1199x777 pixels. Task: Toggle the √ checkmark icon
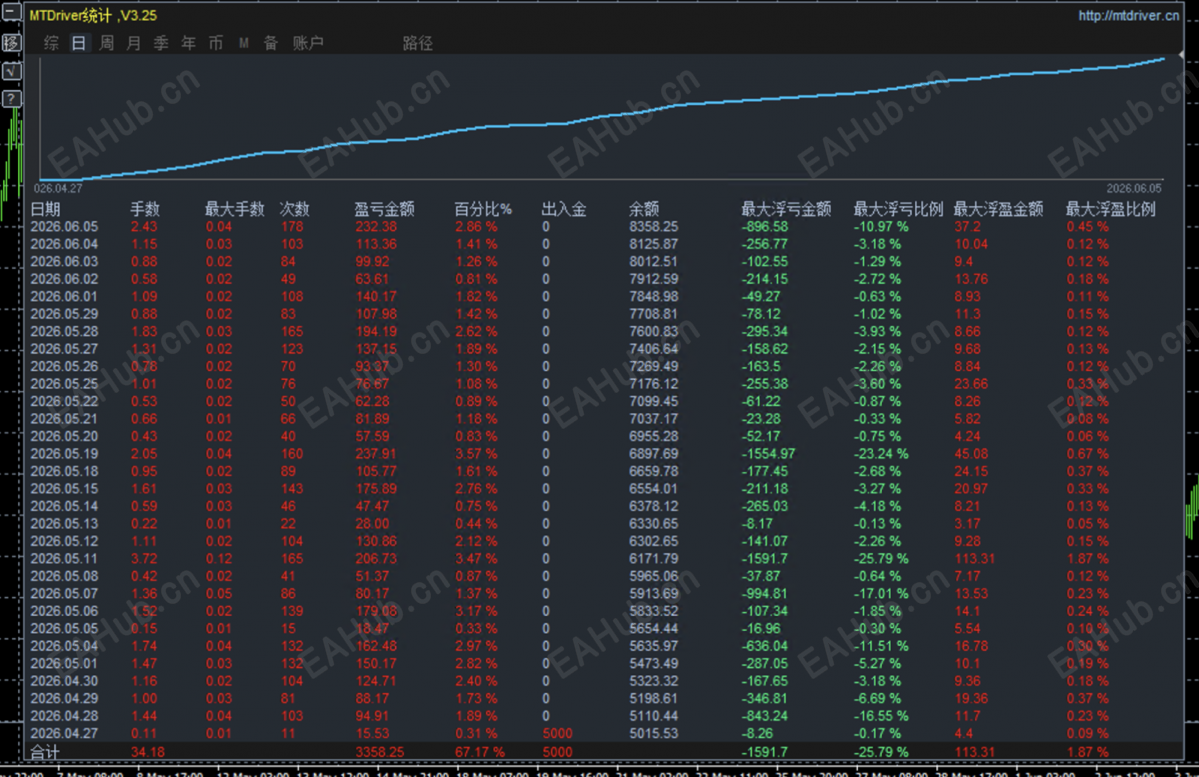coord(11,71)
